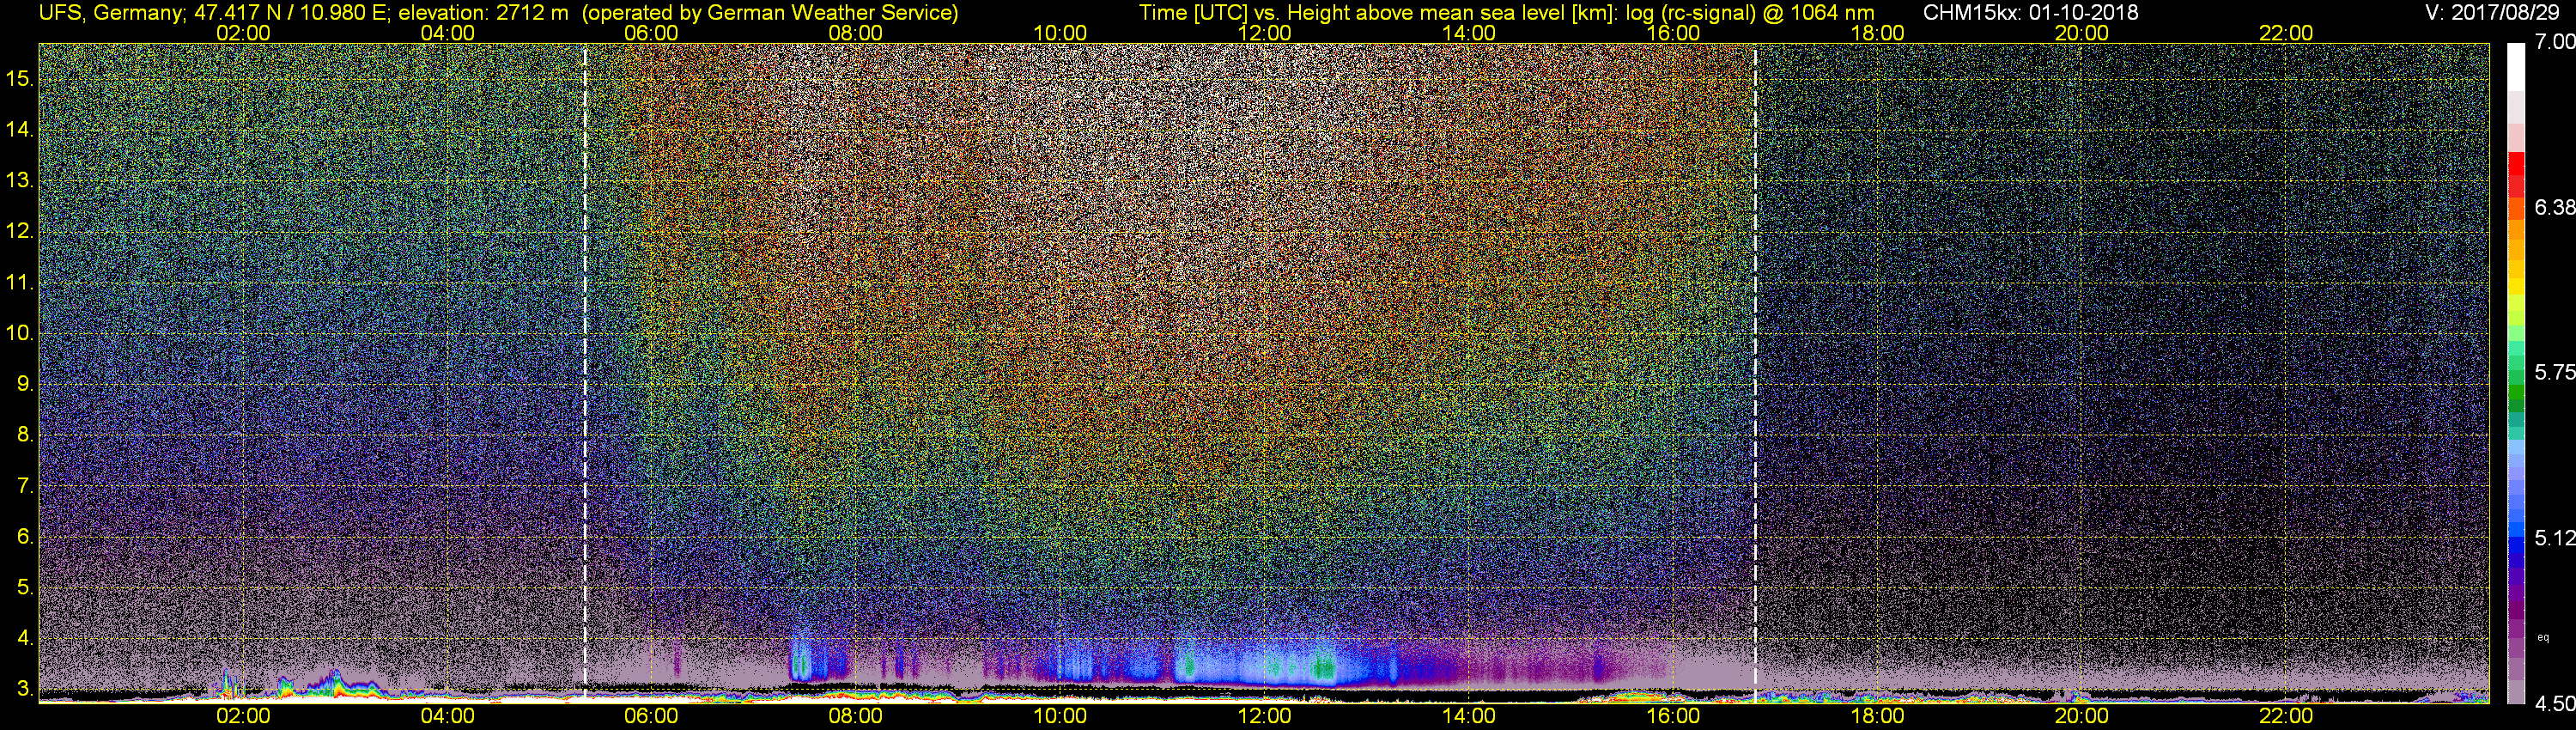Select the '13.' km height axis label
This screenshot has width=2576, height=730.
point(20,180)
